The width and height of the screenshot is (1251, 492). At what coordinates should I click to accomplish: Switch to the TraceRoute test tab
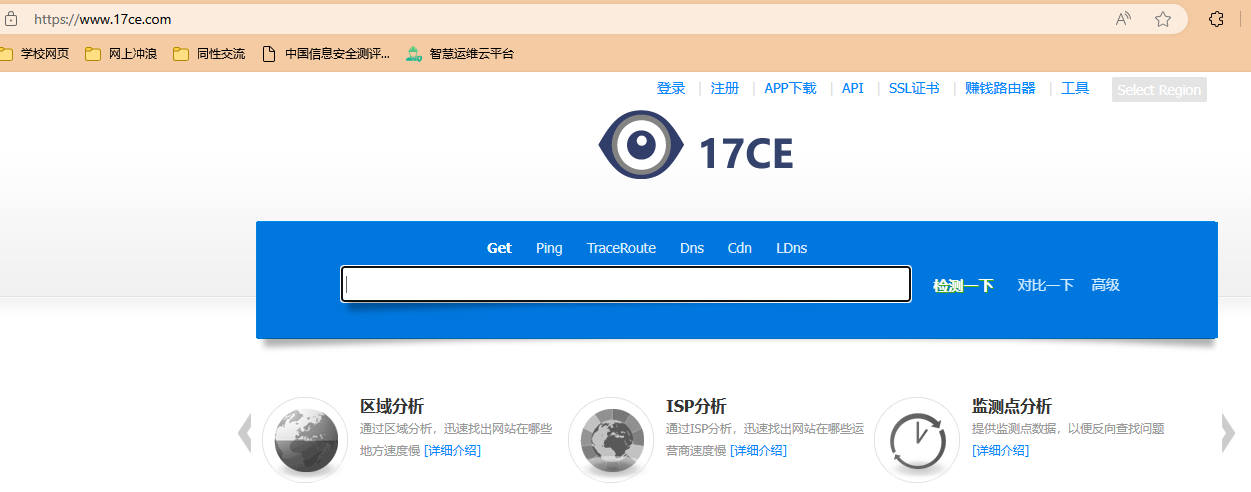[x=621, y=248]
